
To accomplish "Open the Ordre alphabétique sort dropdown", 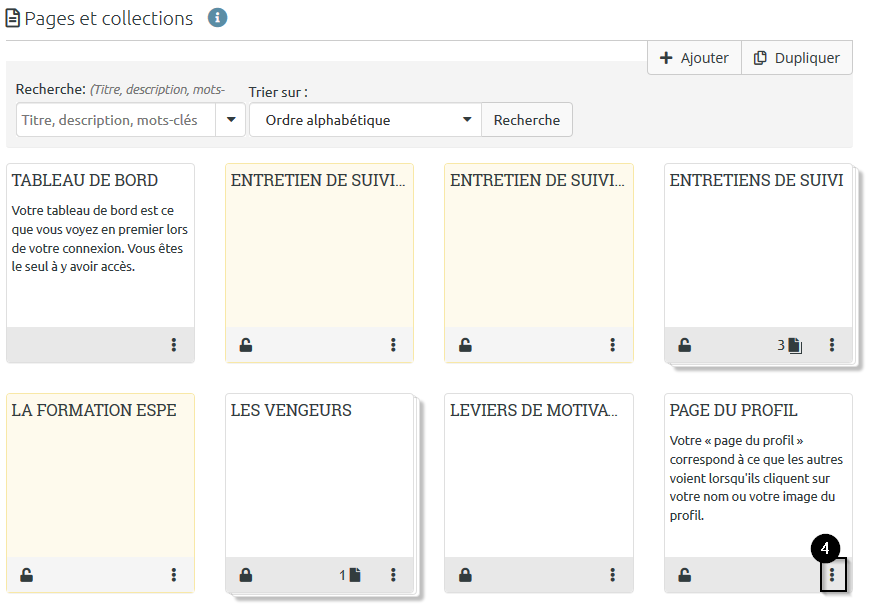I will click(x=365, y=120).
